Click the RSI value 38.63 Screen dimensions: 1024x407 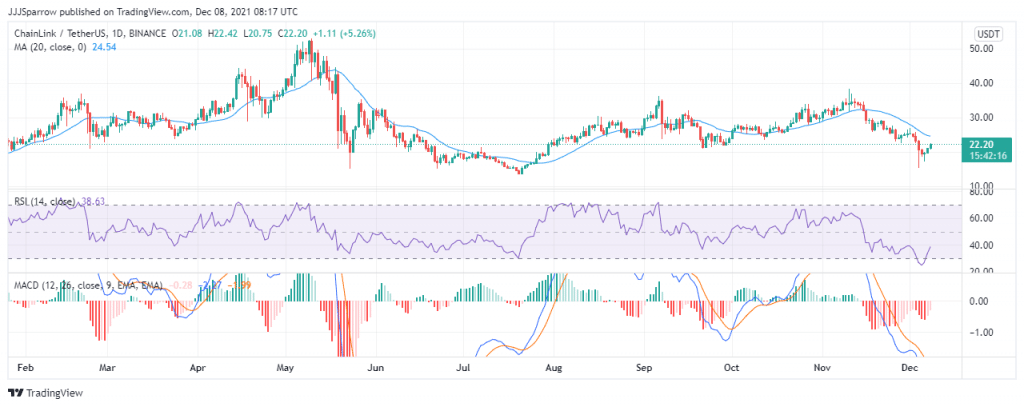[93, 201]
